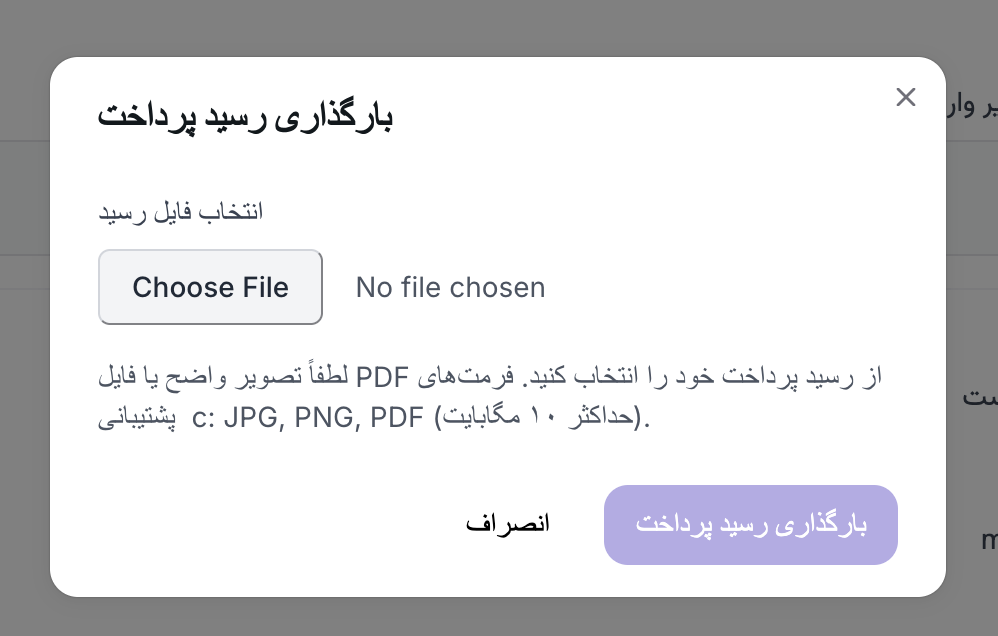Click the 'No file chosen' status text
The height and width of the screenshot is (636, 998).
(x=450, y=287)
